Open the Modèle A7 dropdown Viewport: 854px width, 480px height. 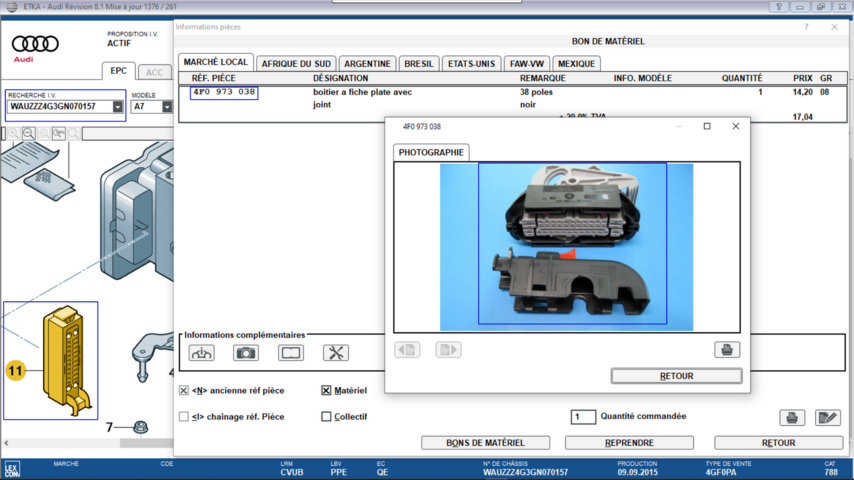coord(167,107)
